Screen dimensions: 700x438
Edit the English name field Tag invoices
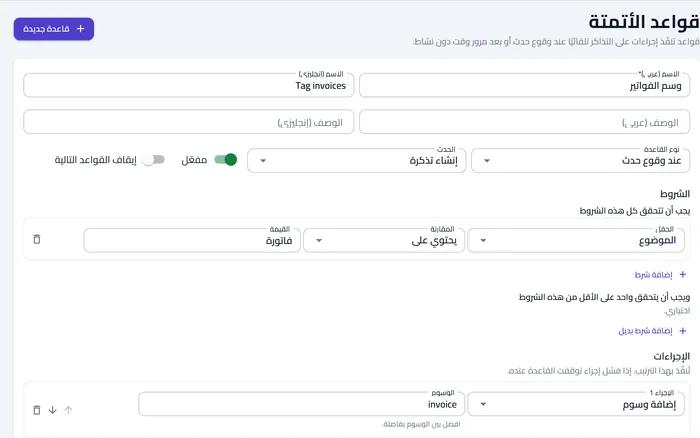(188, 85)
